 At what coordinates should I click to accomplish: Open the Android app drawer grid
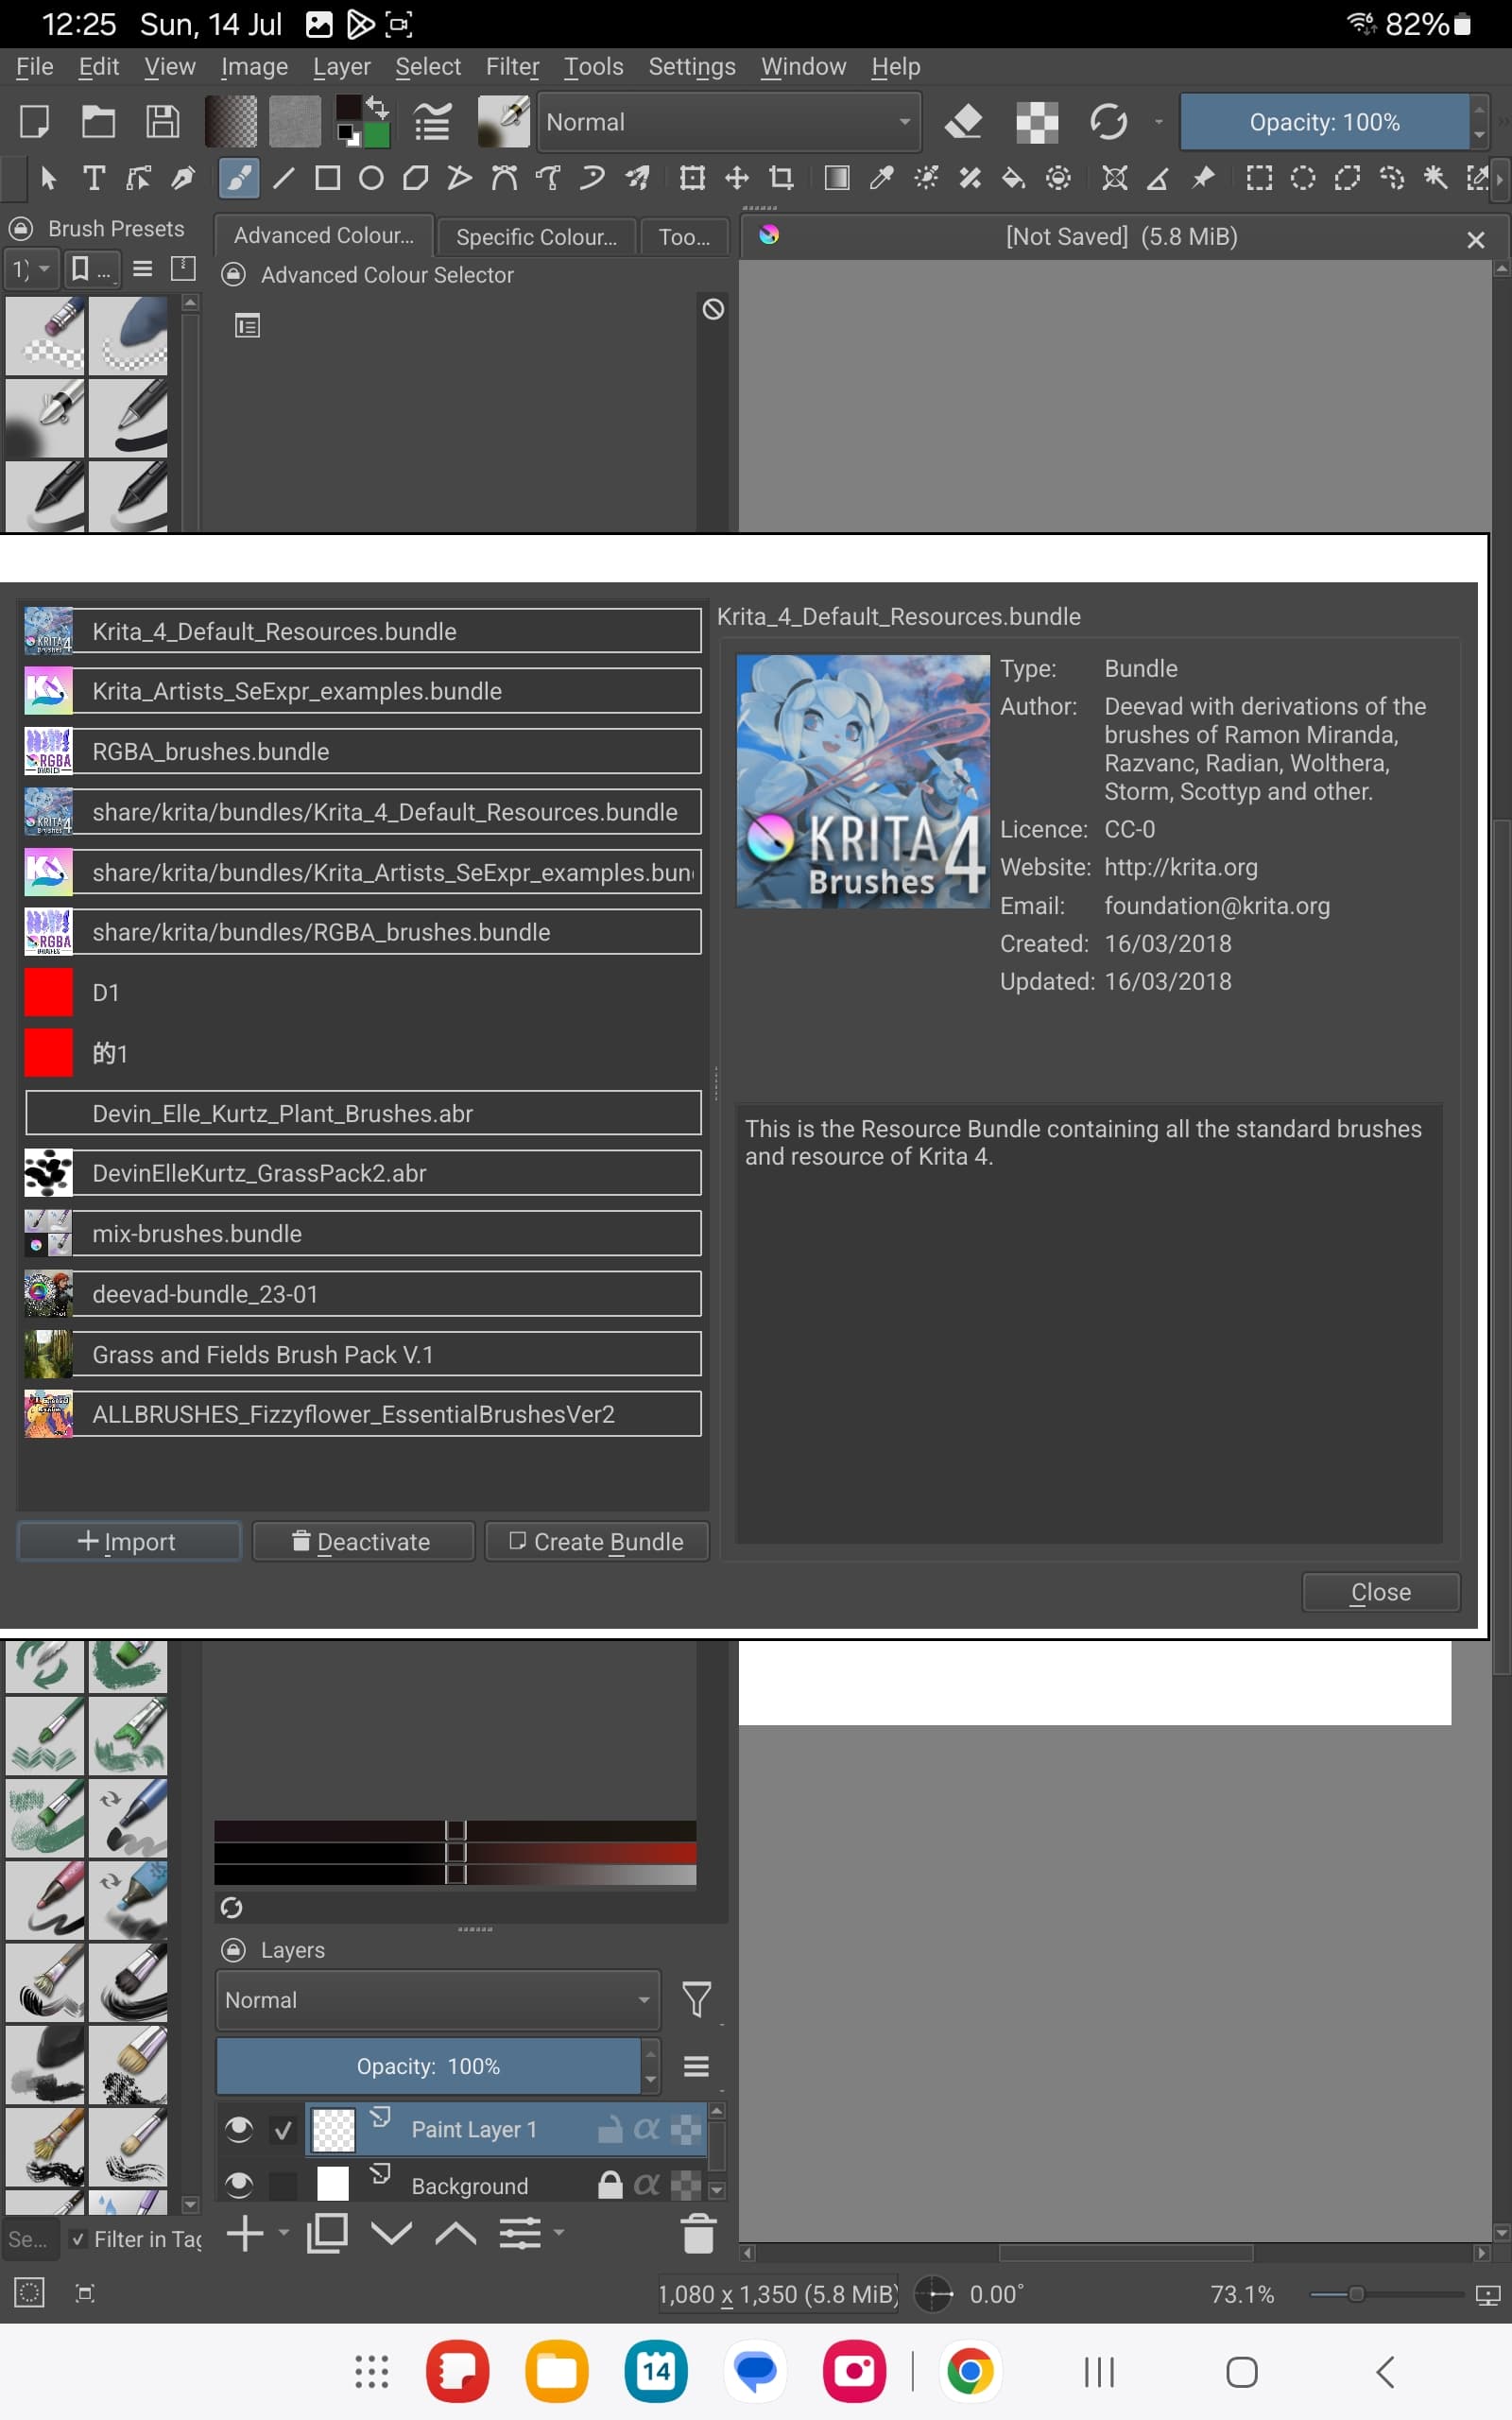coord(372,2371)
